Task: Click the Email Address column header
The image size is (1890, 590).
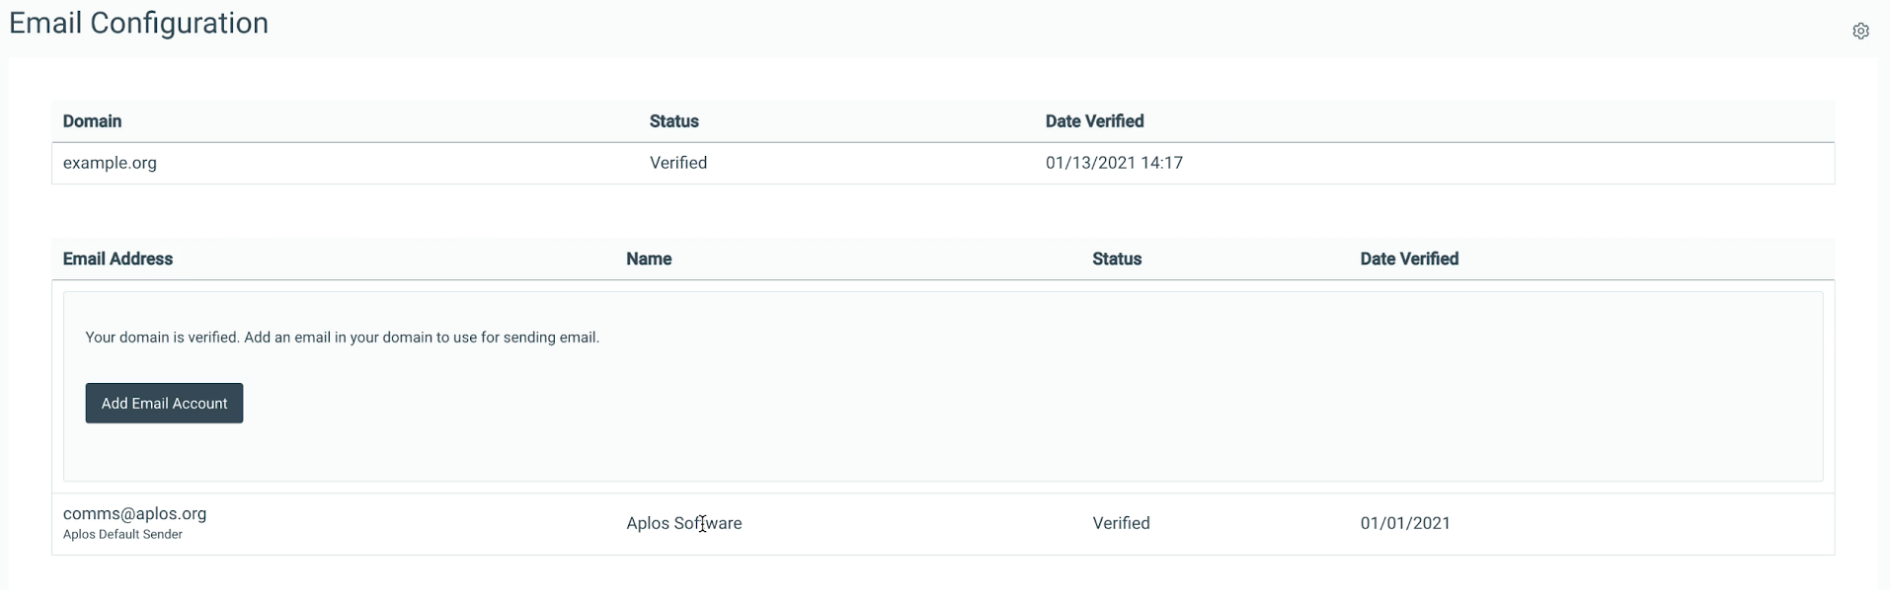Action: tap(118, 259)
